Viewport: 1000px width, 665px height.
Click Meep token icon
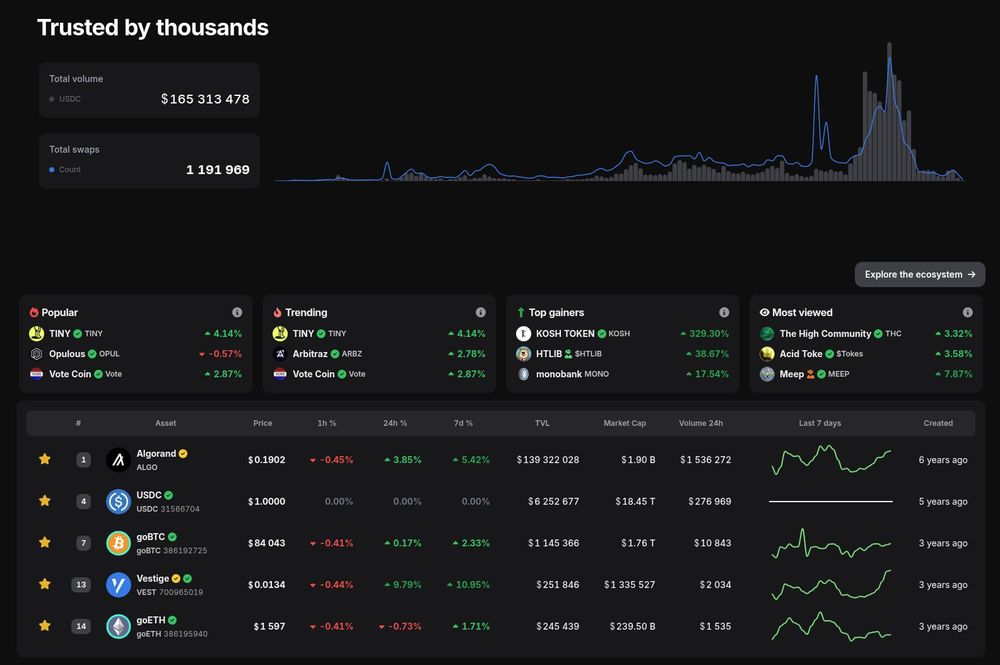pyautogui.click(x=767, y=374)
